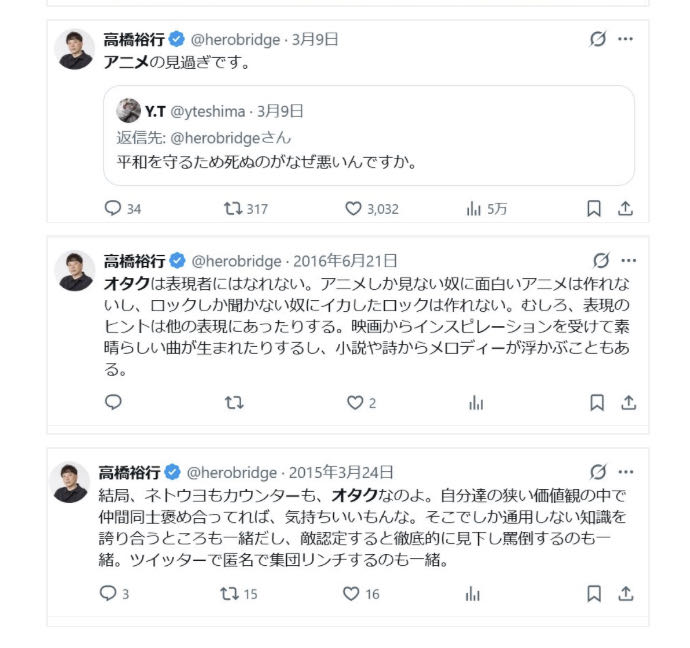The width and height of the screenshot is (690, 648).
Task: Open more options on March 9 tweet
Action: (626, 39)
